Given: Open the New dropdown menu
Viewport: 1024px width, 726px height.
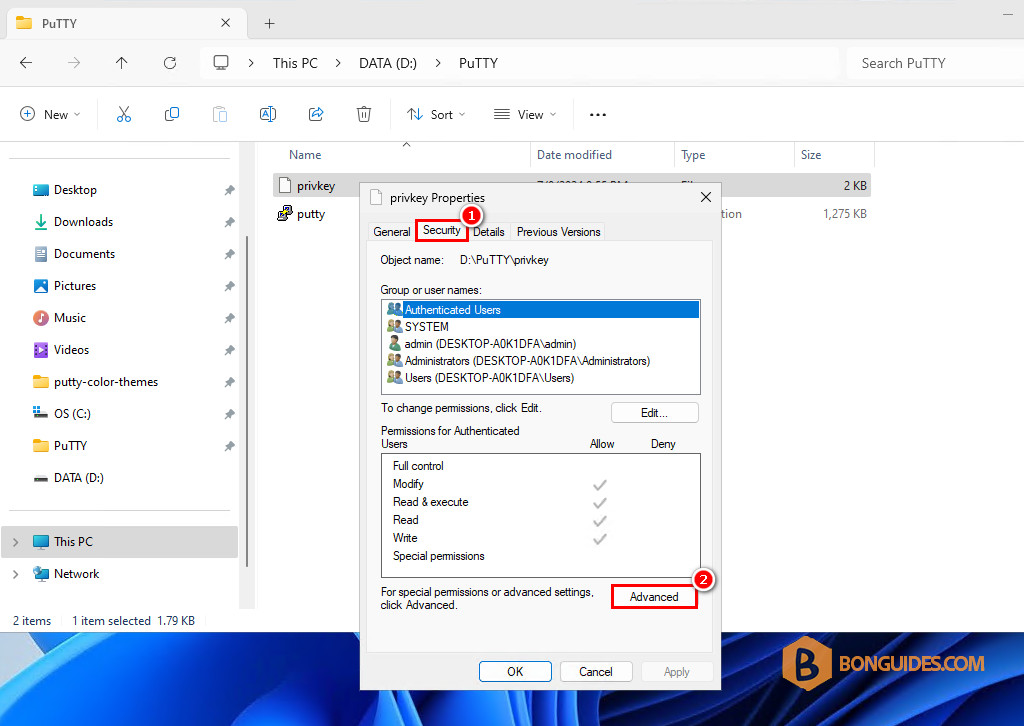Looking at the screenshot, I should (50, 114).
